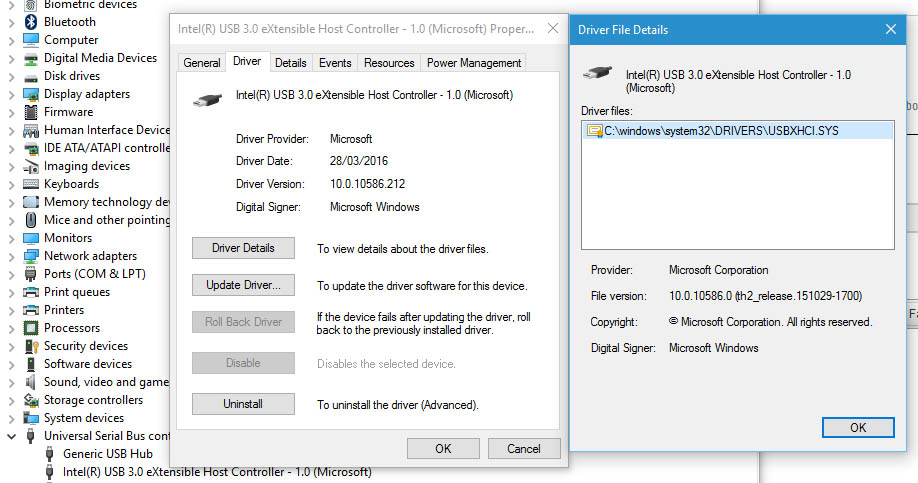Click the Driver Date value 28/03/2016
This screenshot has width=918, height=483.
coord(358,161)
